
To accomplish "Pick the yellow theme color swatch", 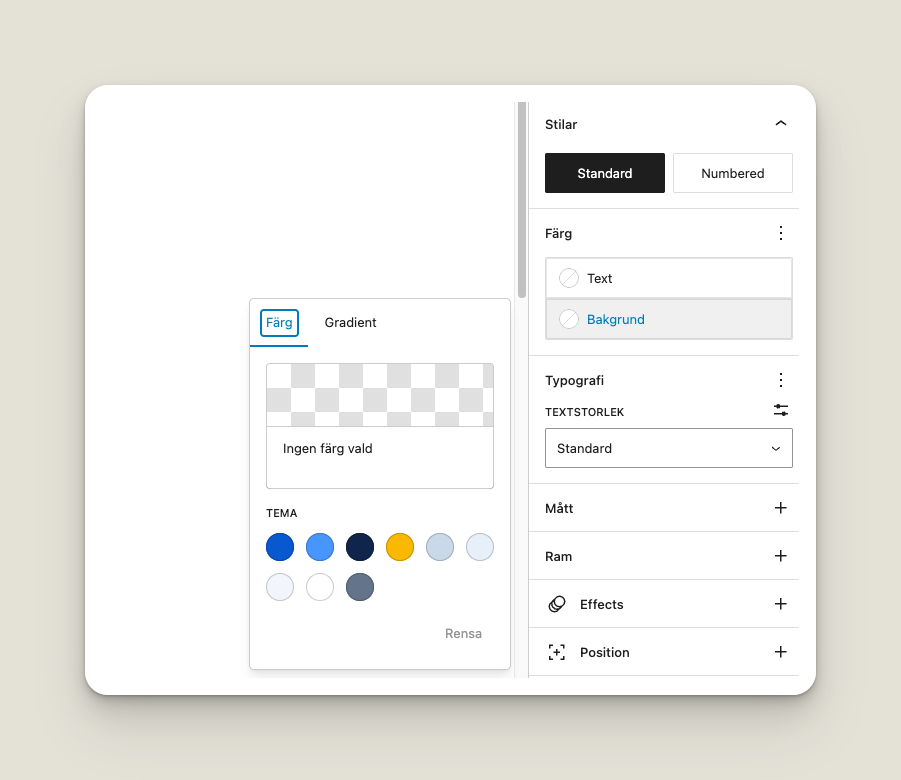I will [x=400, y=547].
